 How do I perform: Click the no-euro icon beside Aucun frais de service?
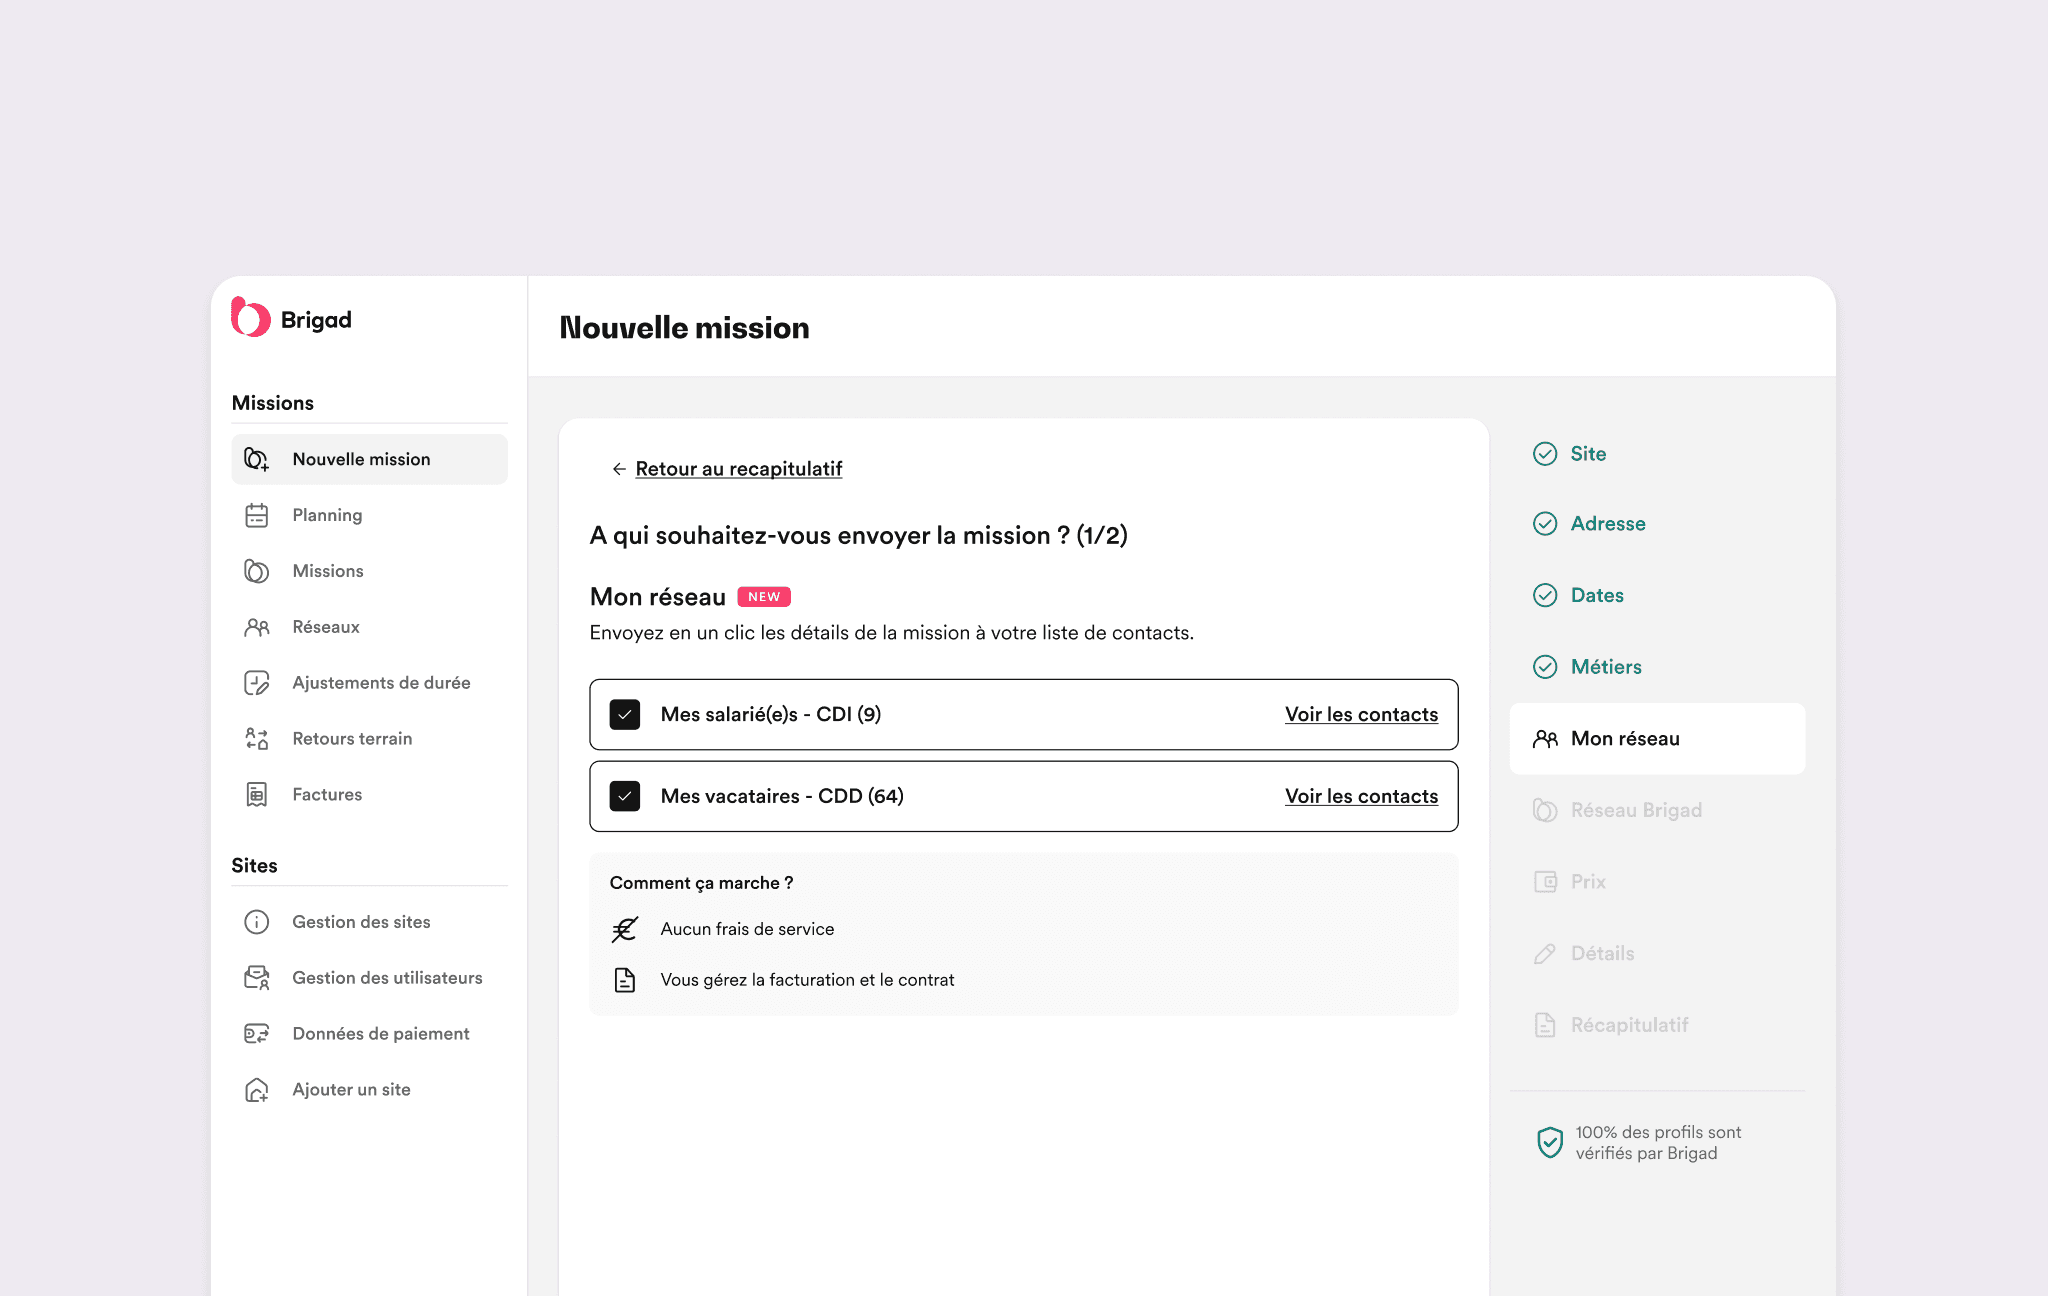click(625, 929)
